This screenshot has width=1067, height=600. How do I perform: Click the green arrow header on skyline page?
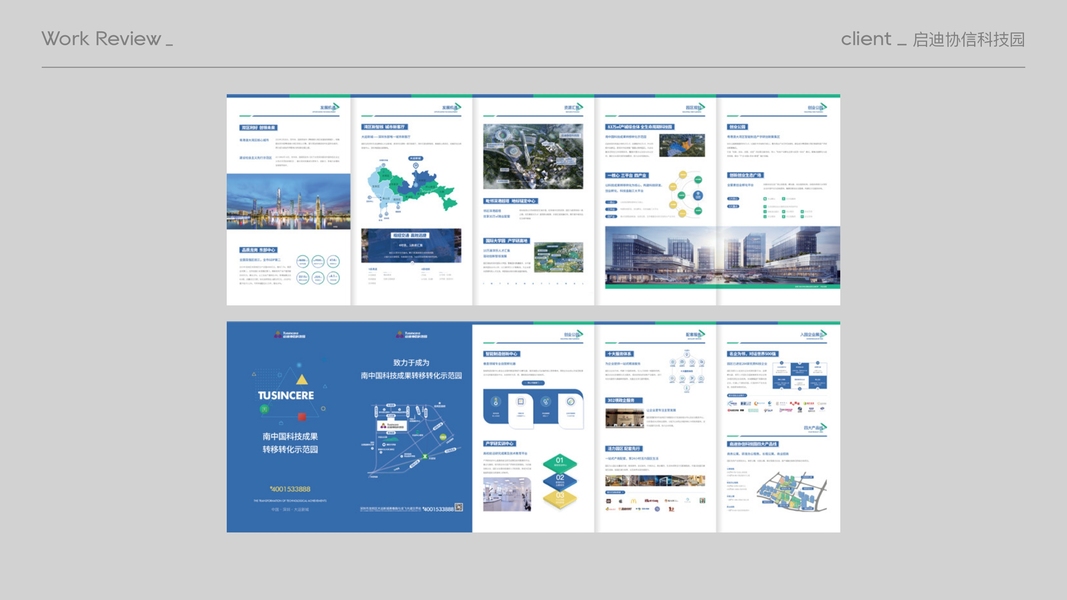(329, 107)
